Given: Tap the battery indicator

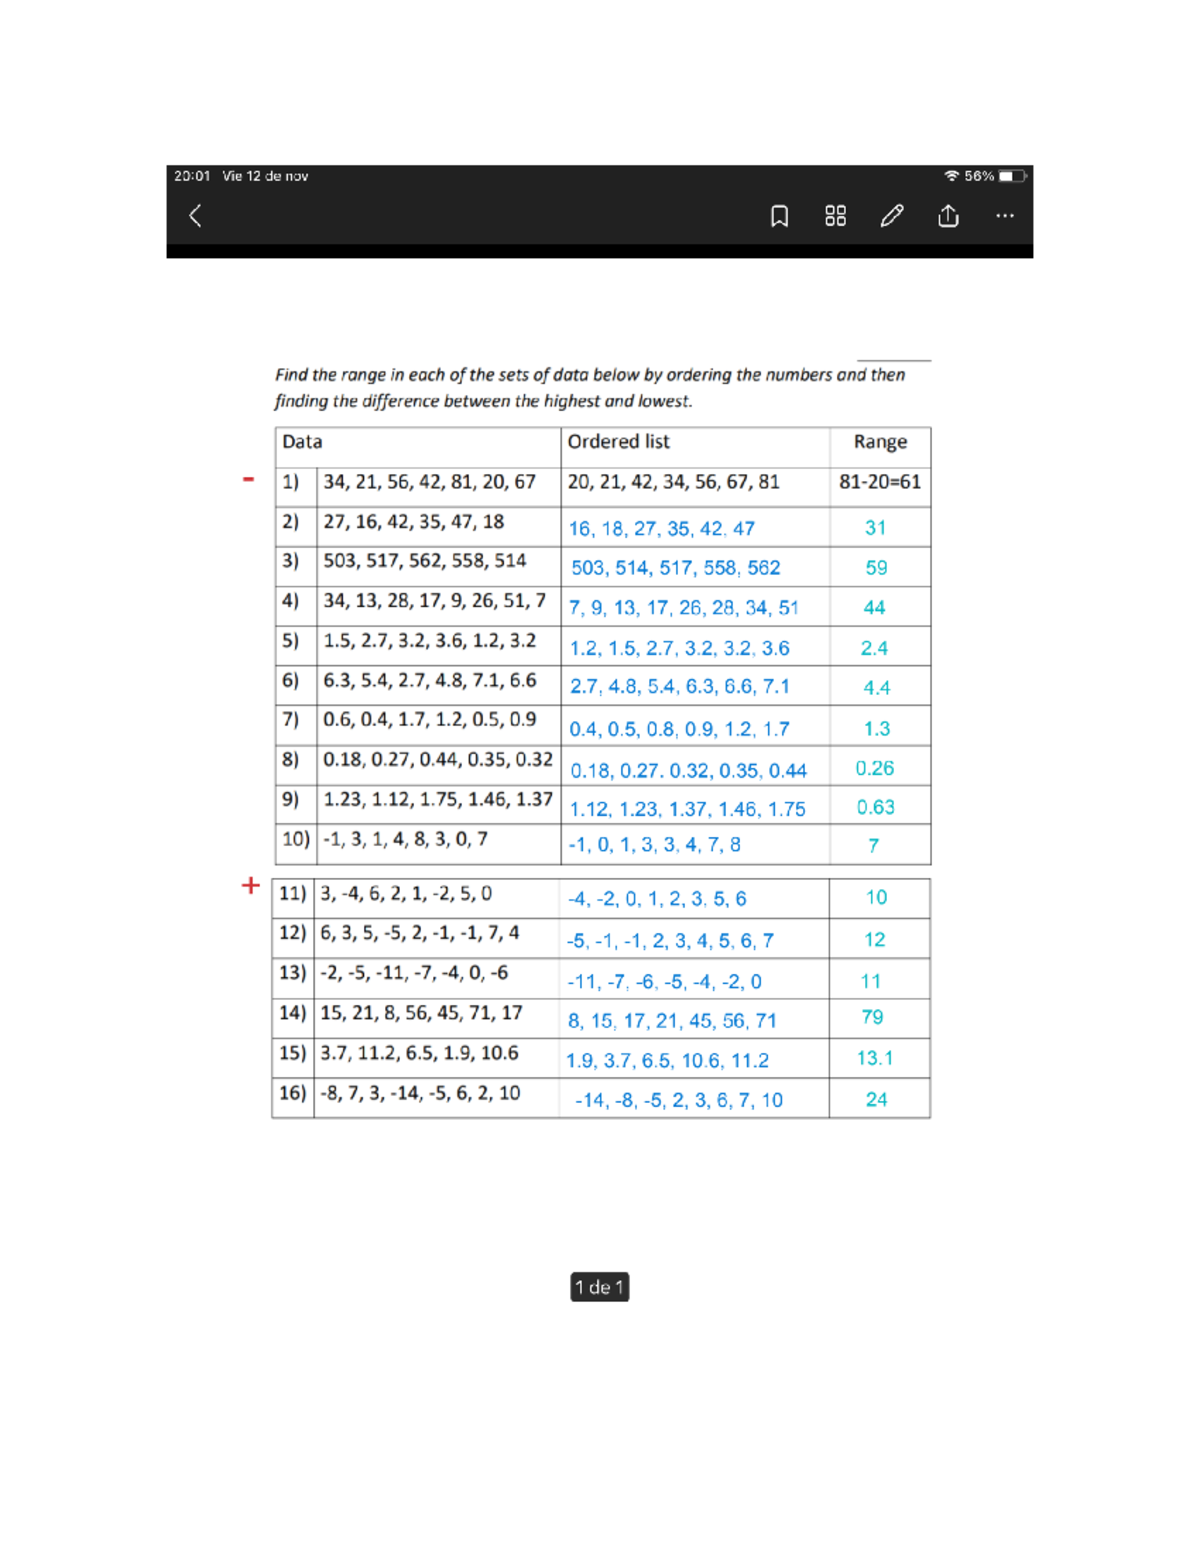Looking at the screenshot, I should coord(1013,175).
